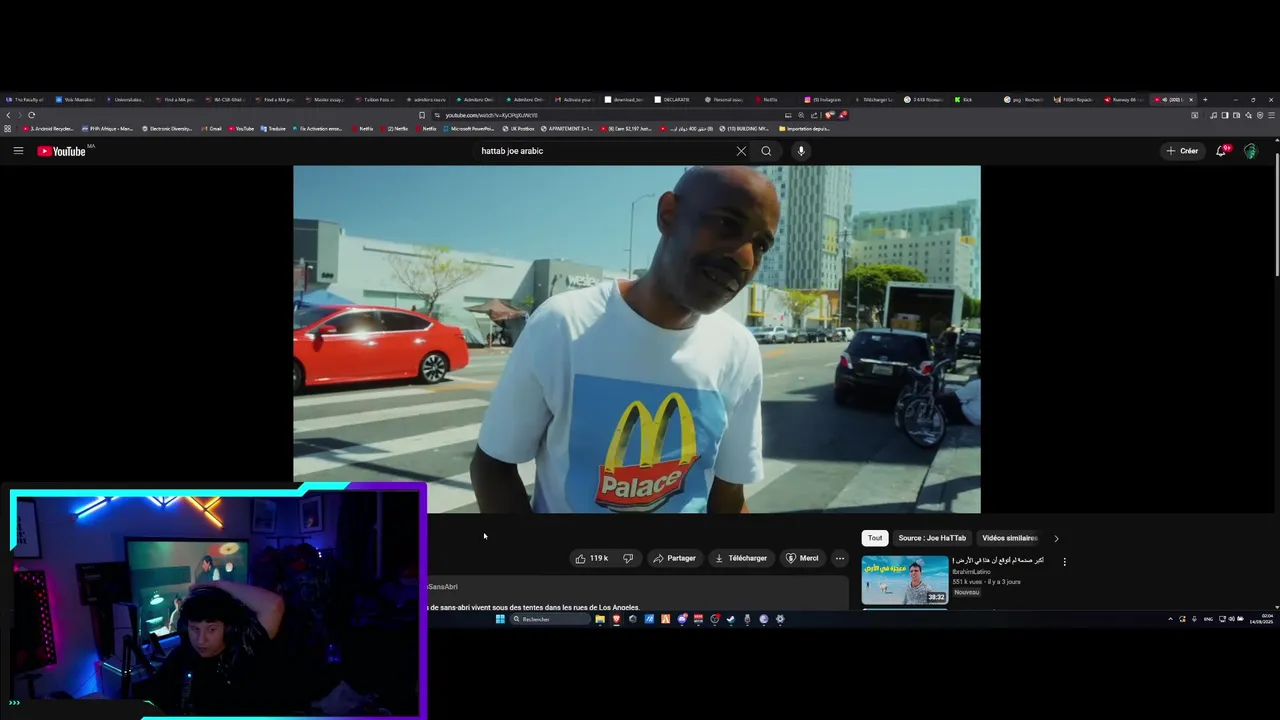Open the browser main menu

(1272, 115)
